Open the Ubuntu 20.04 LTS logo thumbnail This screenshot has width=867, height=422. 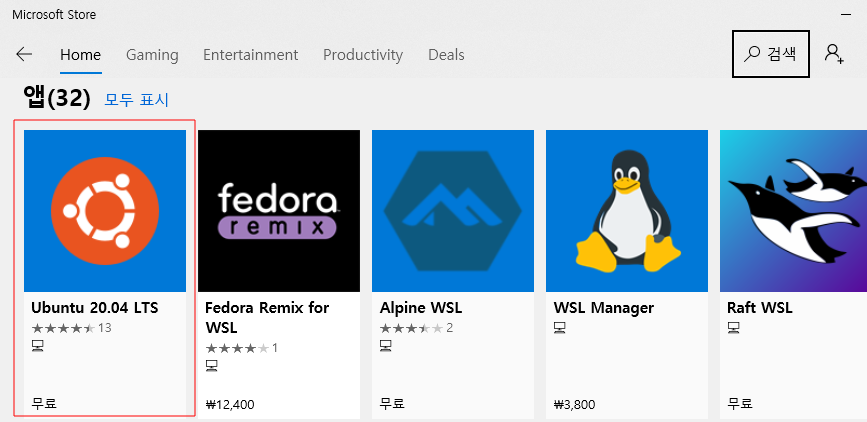(105, 211)
